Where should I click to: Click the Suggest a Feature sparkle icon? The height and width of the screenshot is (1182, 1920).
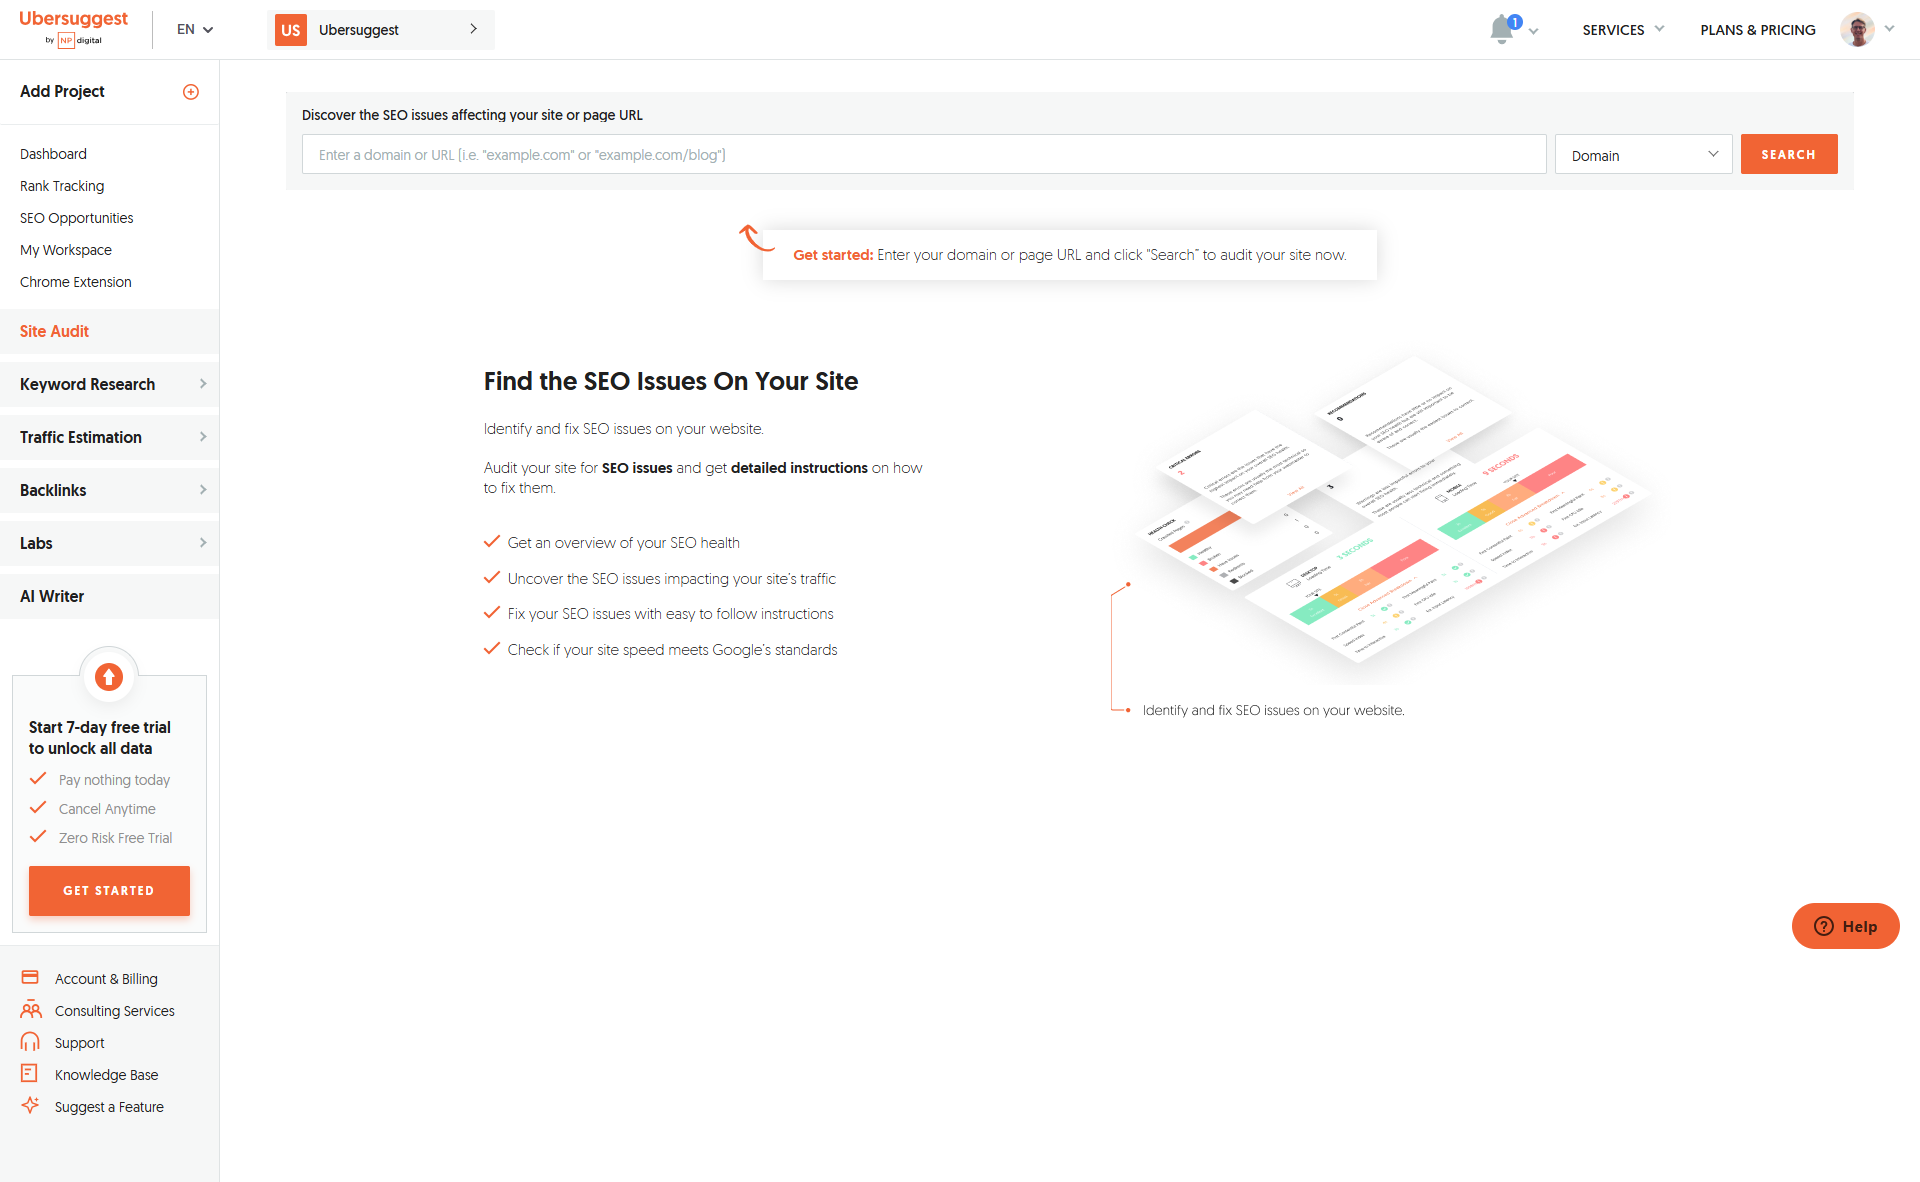click(x=30, y=1105)
